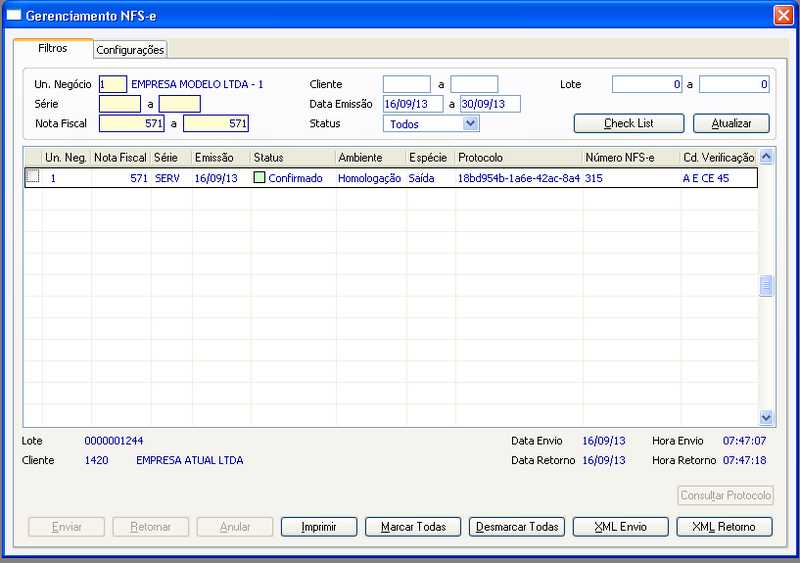Screen dimensions: 800x563
Task: Click into the Un. Negócio input field
Action: click(113, 84)
